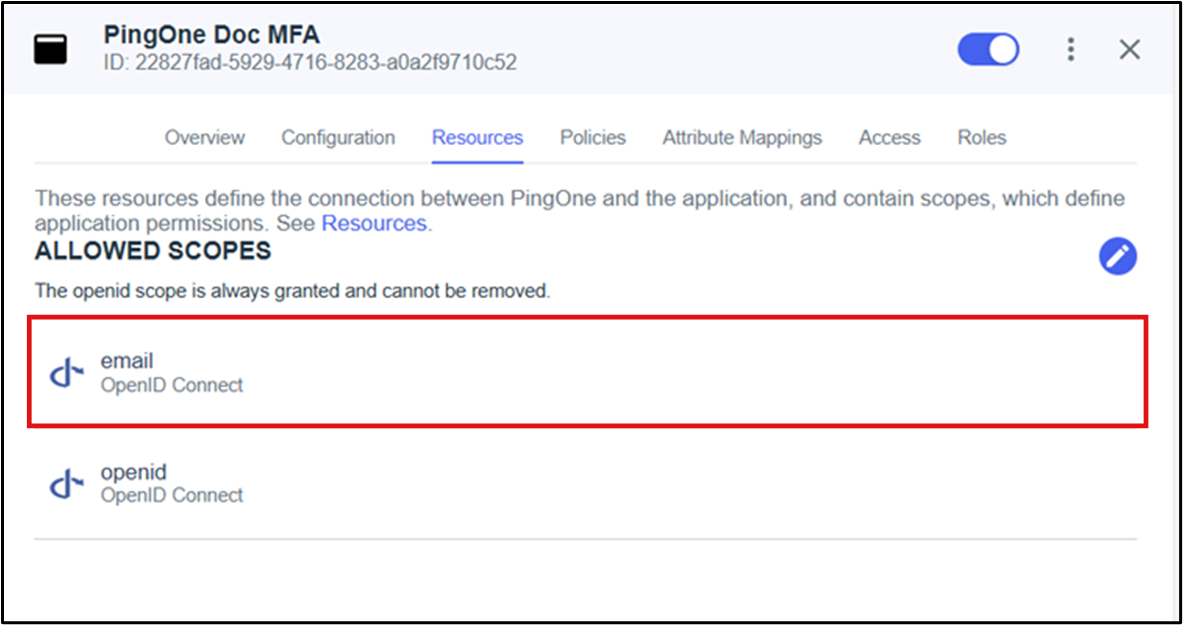Open the Policies tab

593,137
